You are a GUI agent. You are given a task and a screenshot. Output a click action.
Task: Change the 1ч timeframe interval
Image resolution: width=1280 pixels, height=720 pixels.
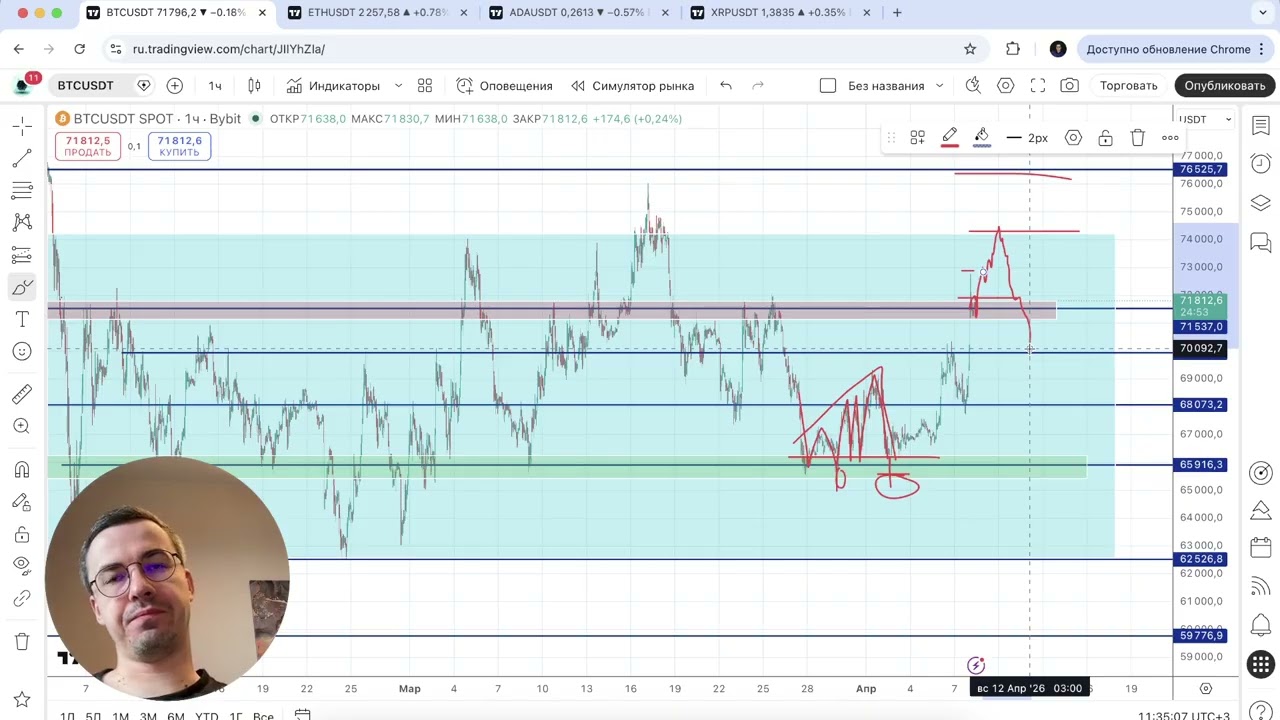pyautogui.click(x=215, y=85)
